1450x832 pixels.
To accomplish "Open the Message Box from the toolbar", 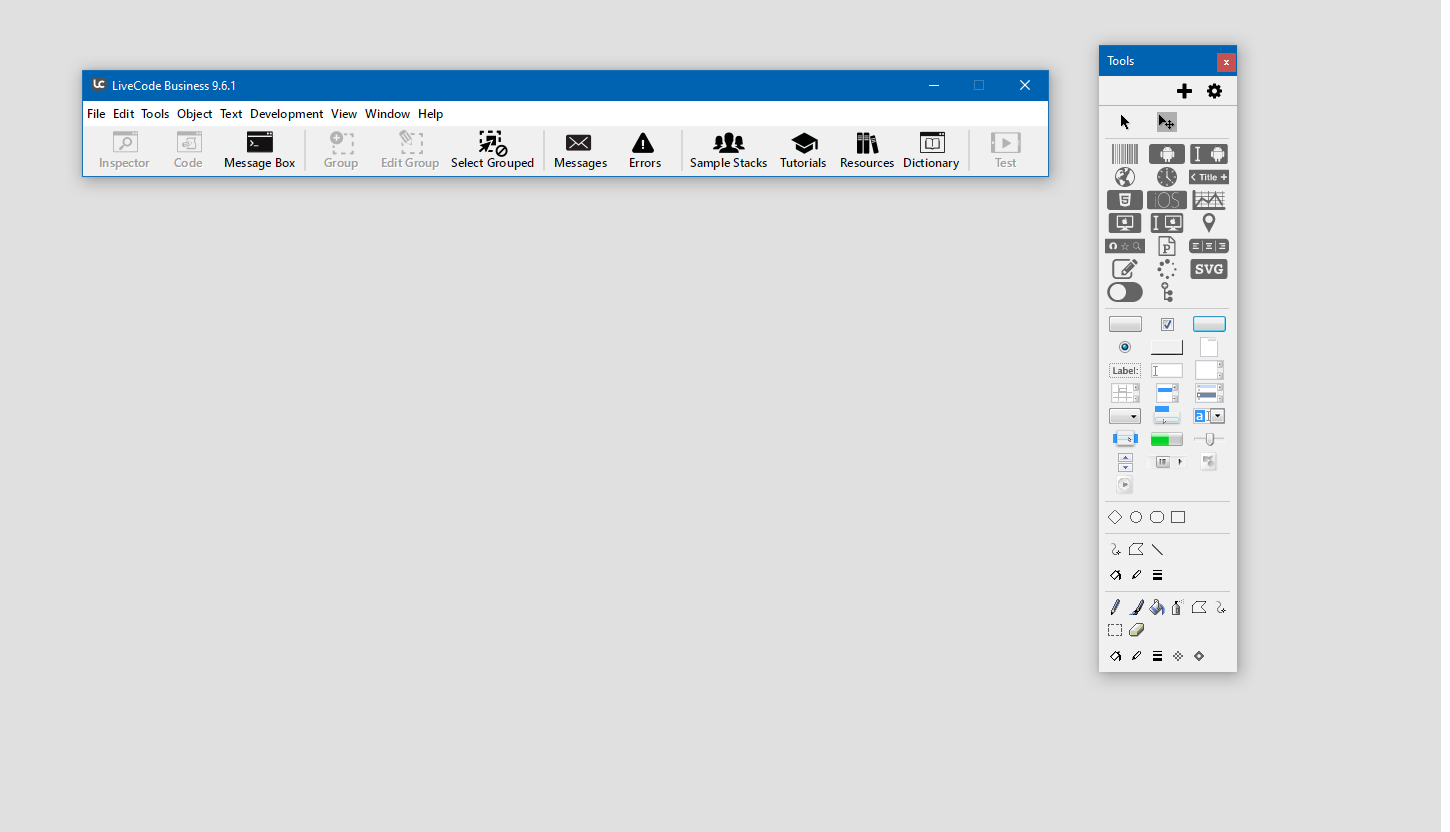I will [x=259, y=149].
